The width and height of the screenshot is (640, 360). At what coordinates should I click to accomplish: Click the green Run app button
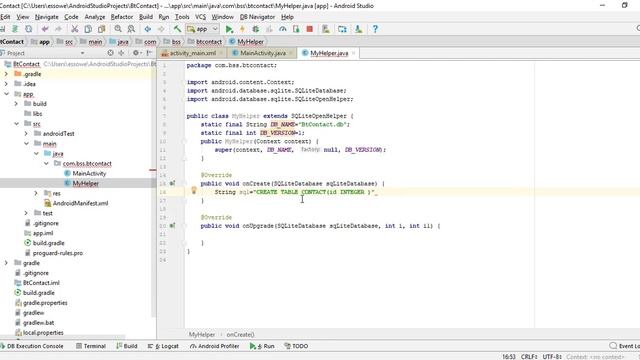tap(229, 29)
